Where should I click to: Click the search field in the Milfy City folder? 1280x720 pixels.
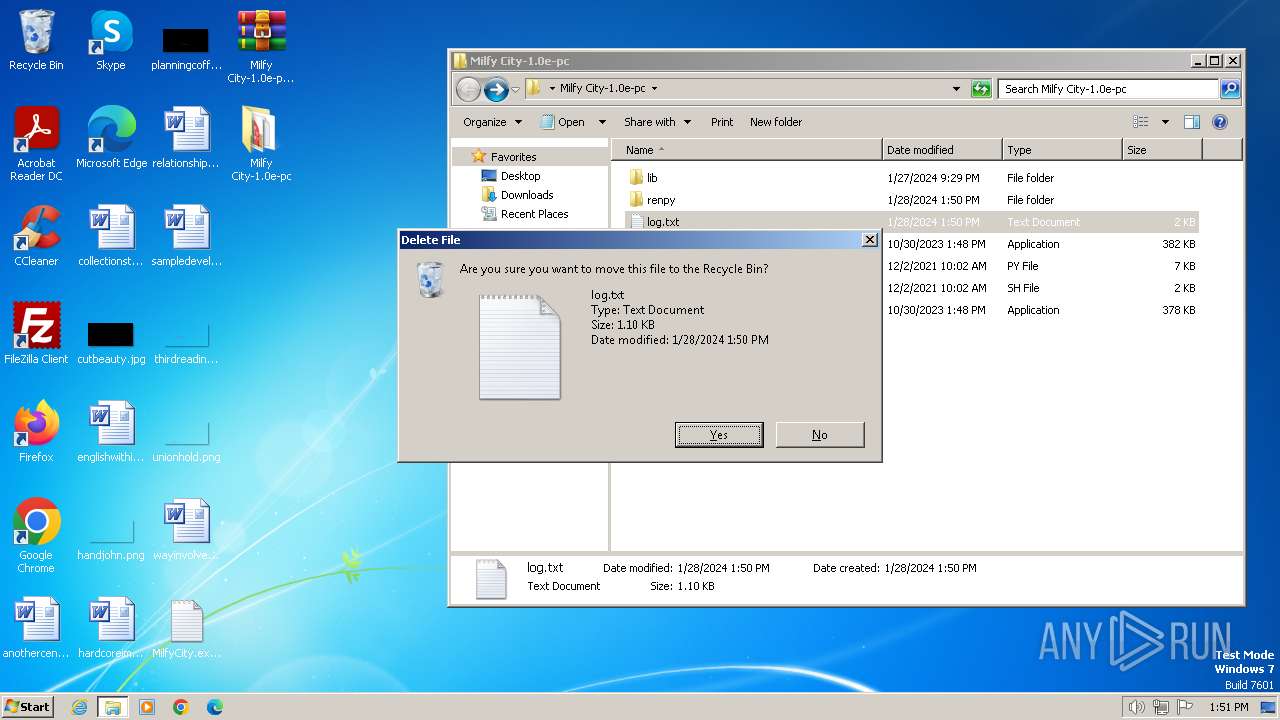coord(1109,89)
